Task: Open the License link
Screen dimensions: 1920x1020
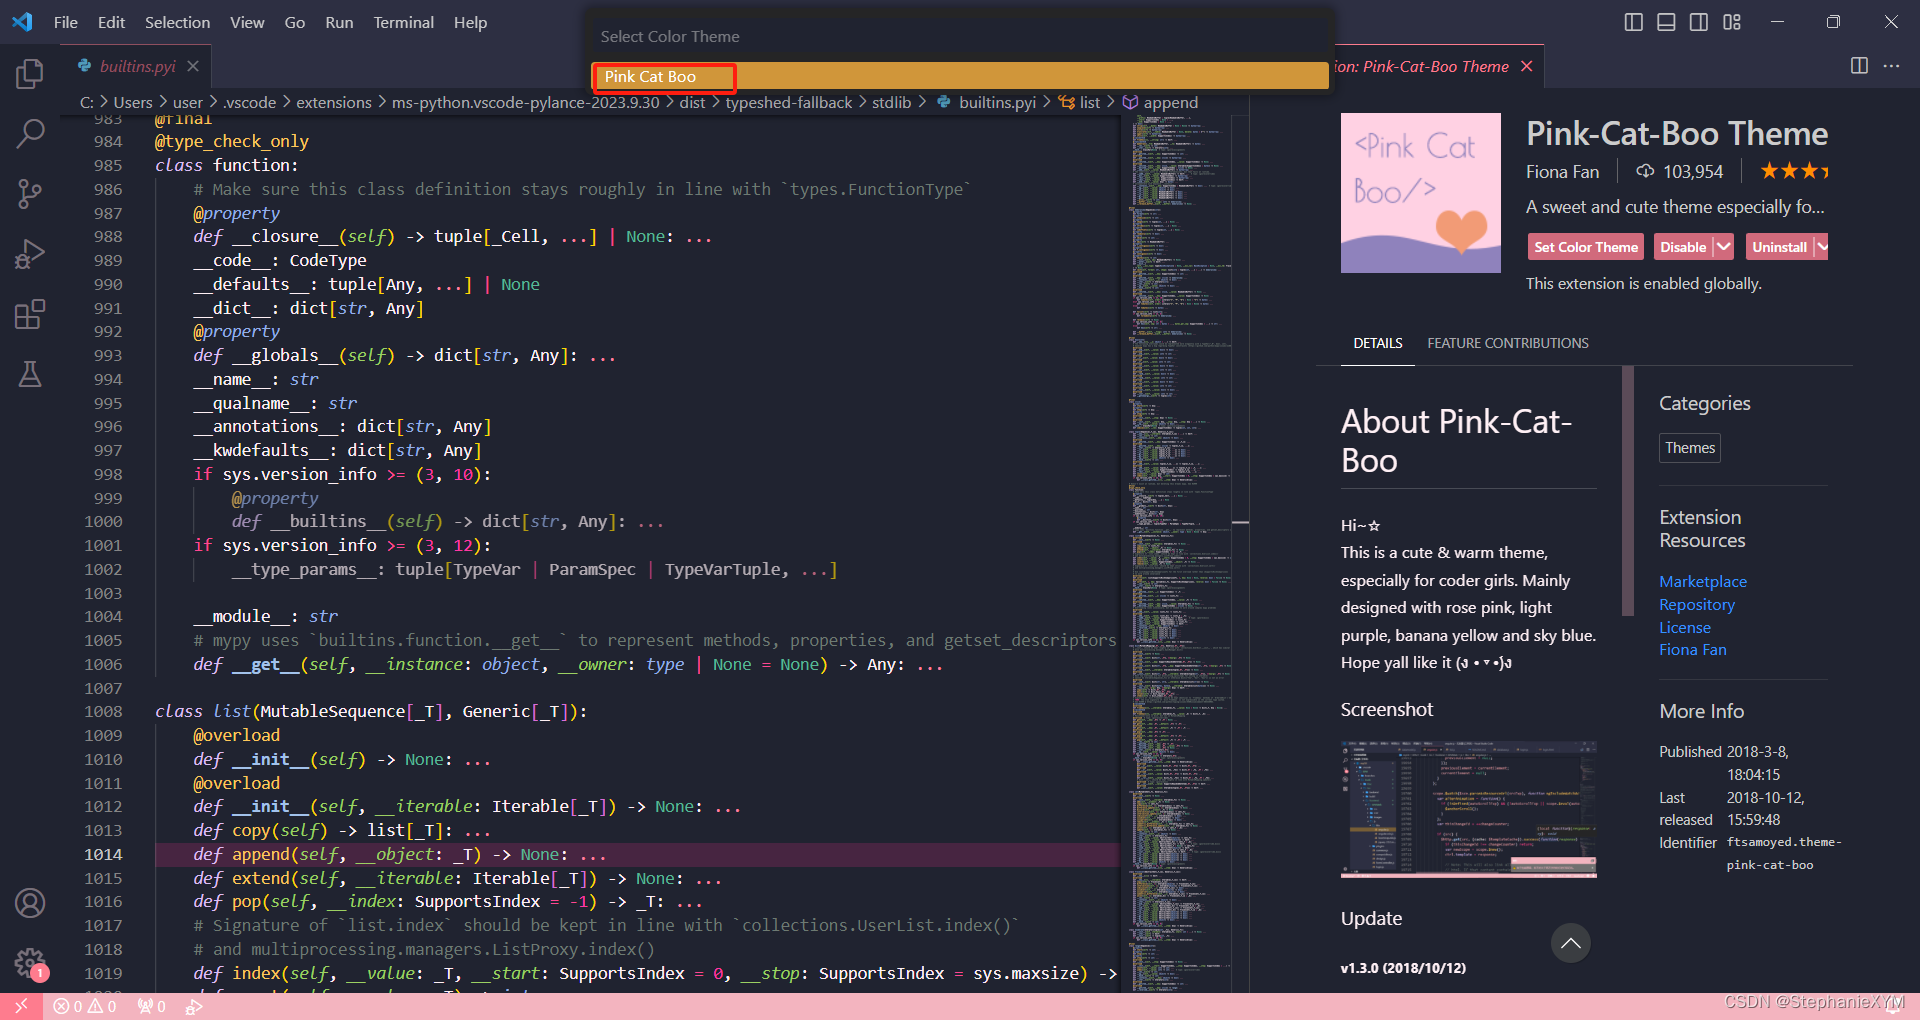Action: coord(1685,627)
